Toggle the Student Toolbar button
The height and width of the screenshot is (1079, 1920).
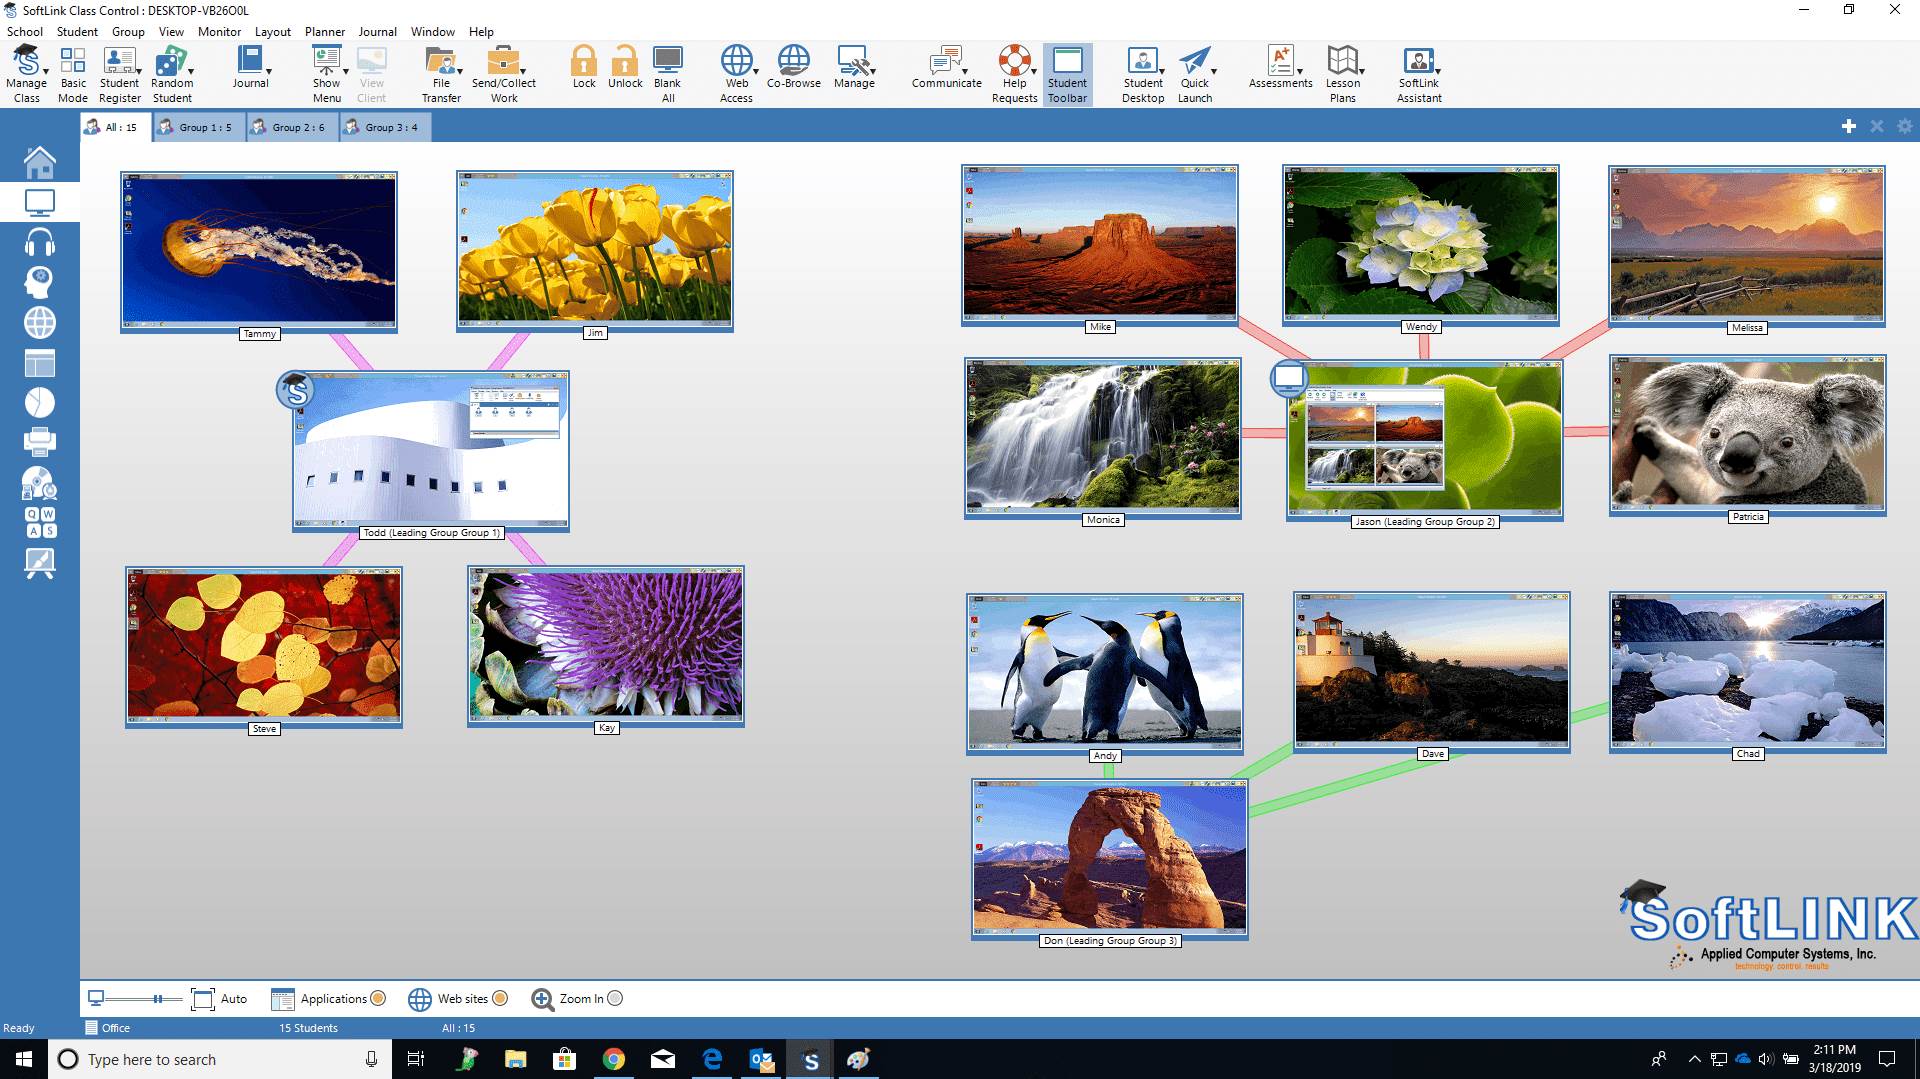(1067, 74)
